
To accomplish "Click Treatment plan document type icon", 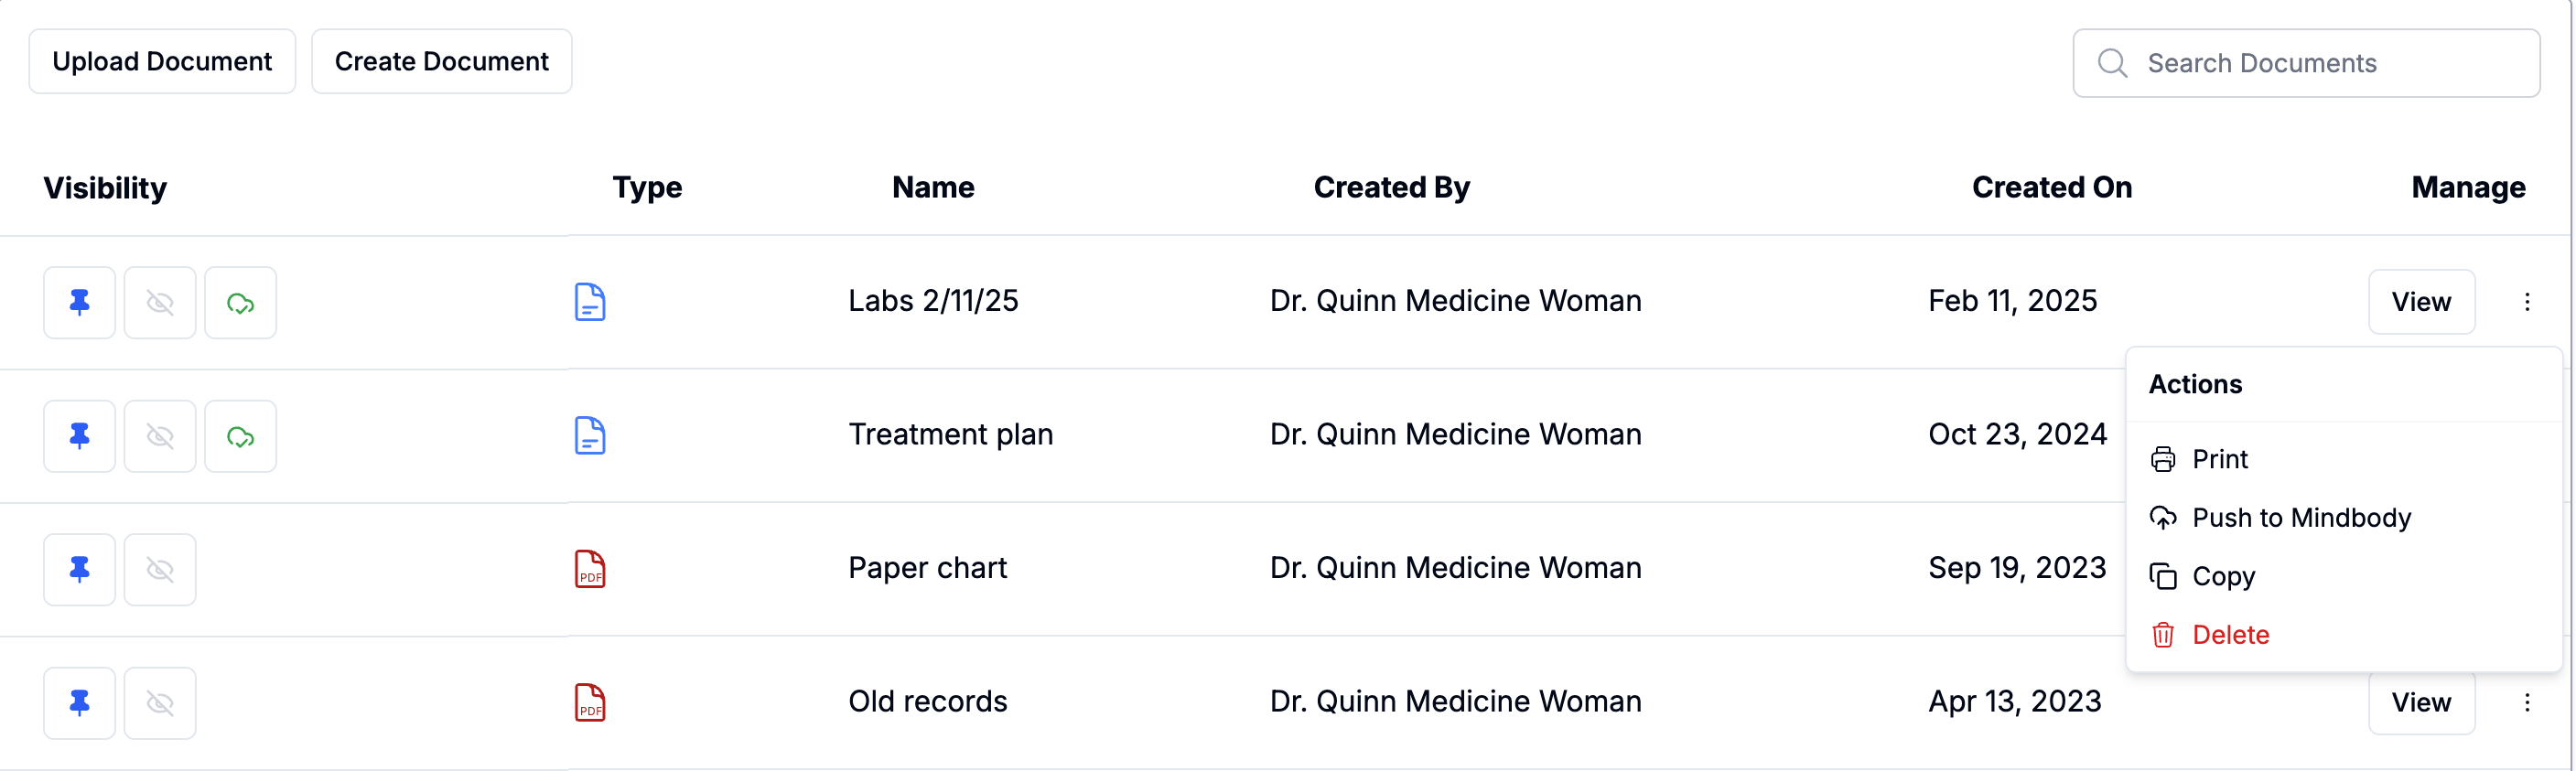I will coord(590,436).
